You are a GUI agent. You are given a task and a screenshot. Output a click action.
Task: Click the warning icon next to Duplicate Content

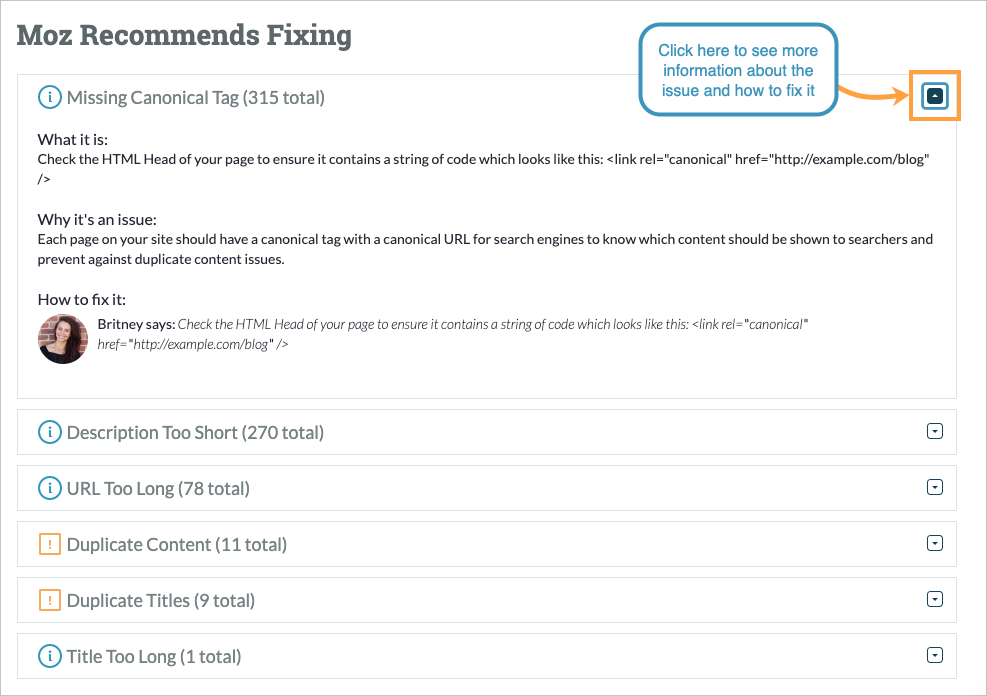49,544
